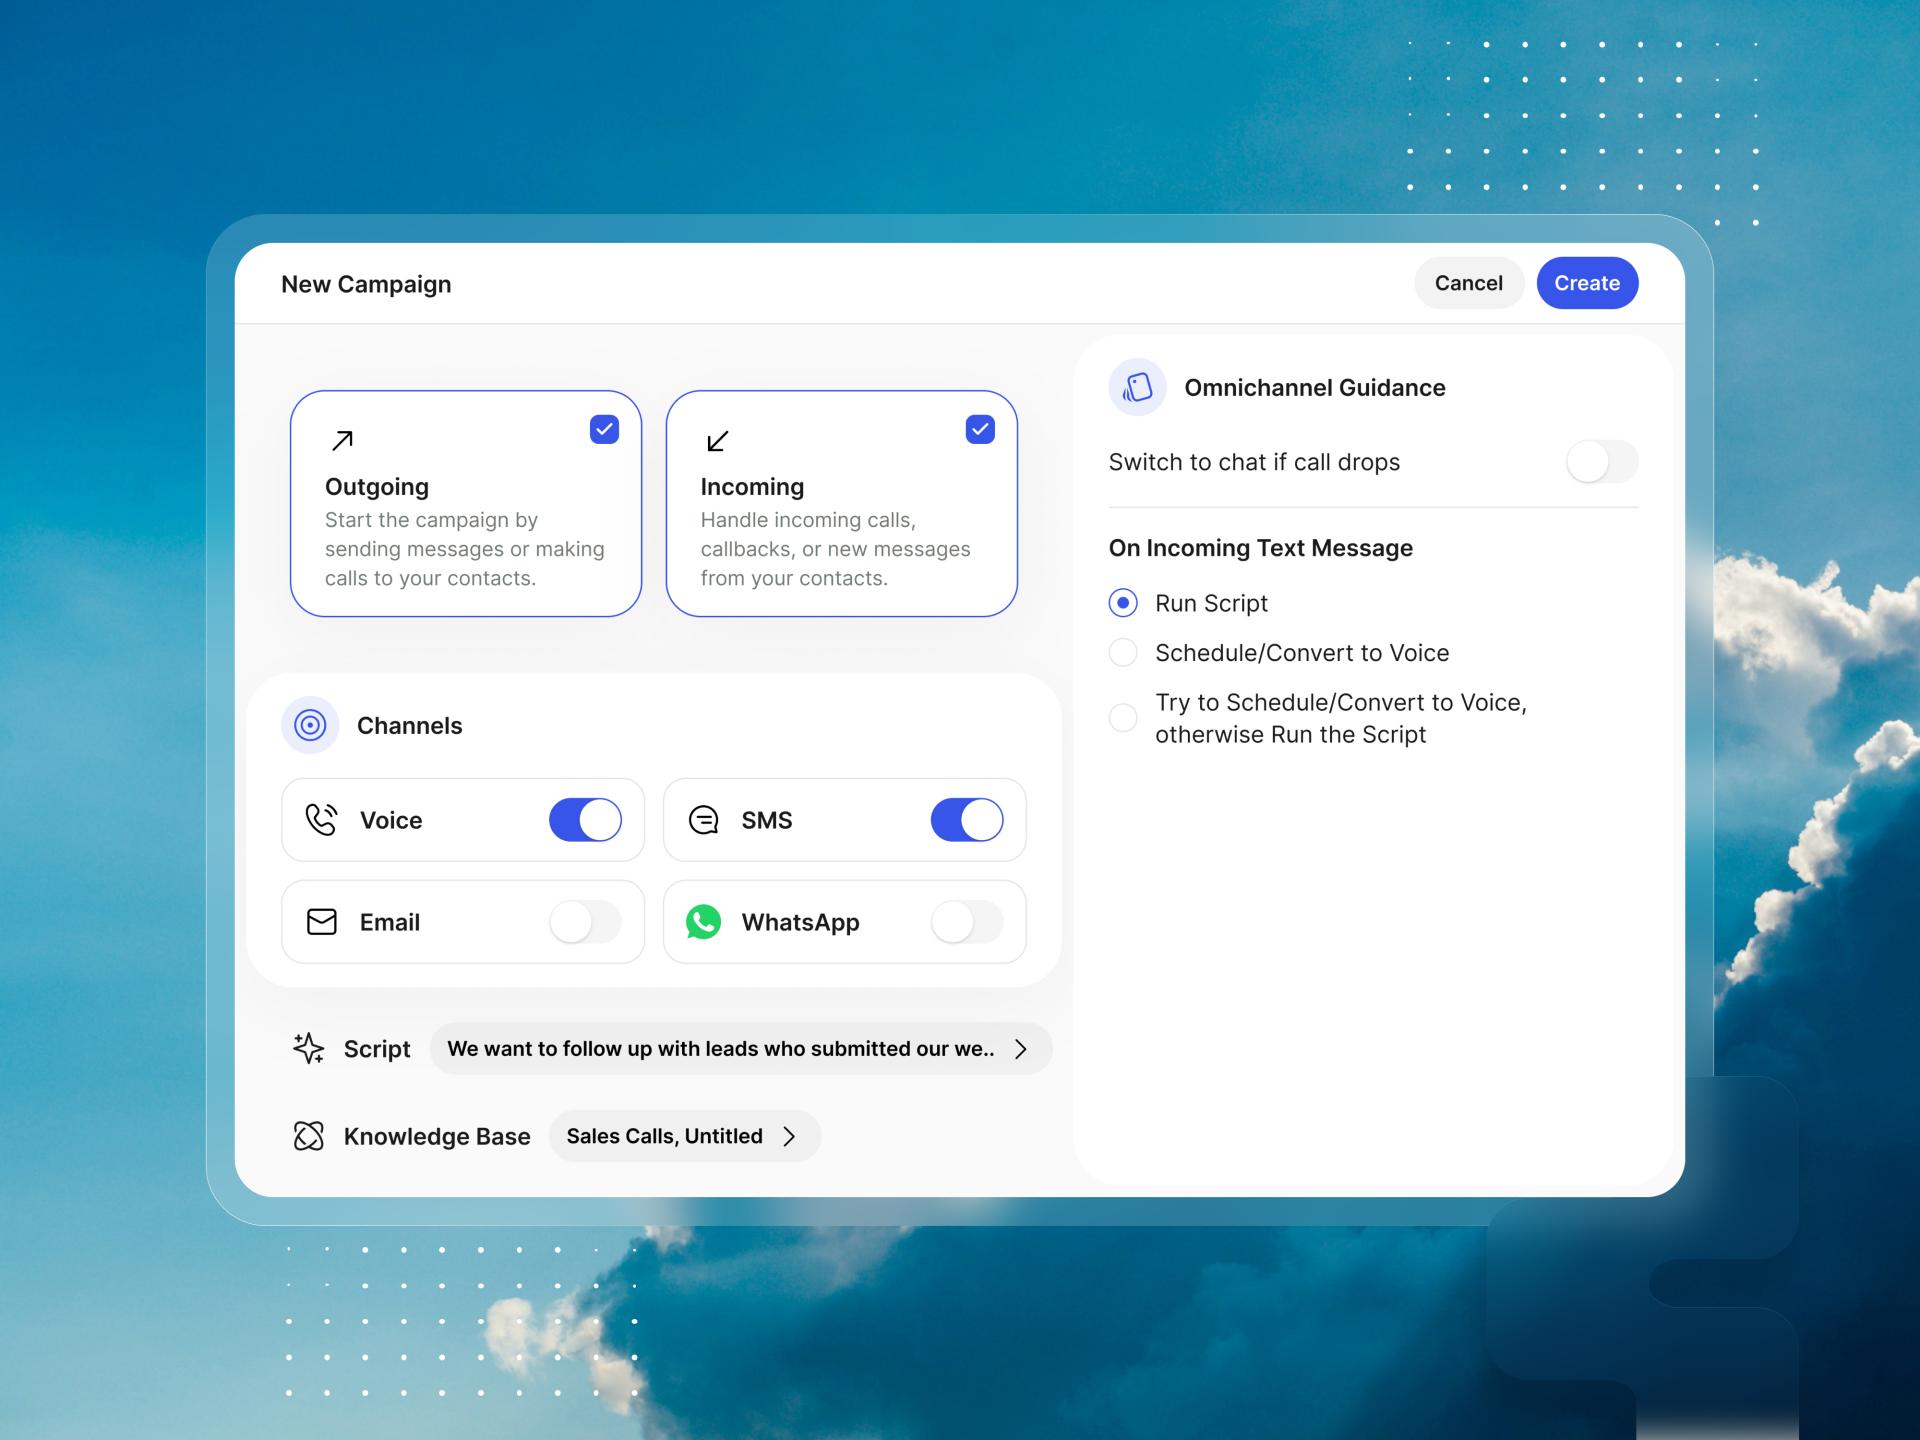Select Schedule/Convert to Voice radio option
Viewport: 1920px width, 1440px height.
(x=1123, y=653)
